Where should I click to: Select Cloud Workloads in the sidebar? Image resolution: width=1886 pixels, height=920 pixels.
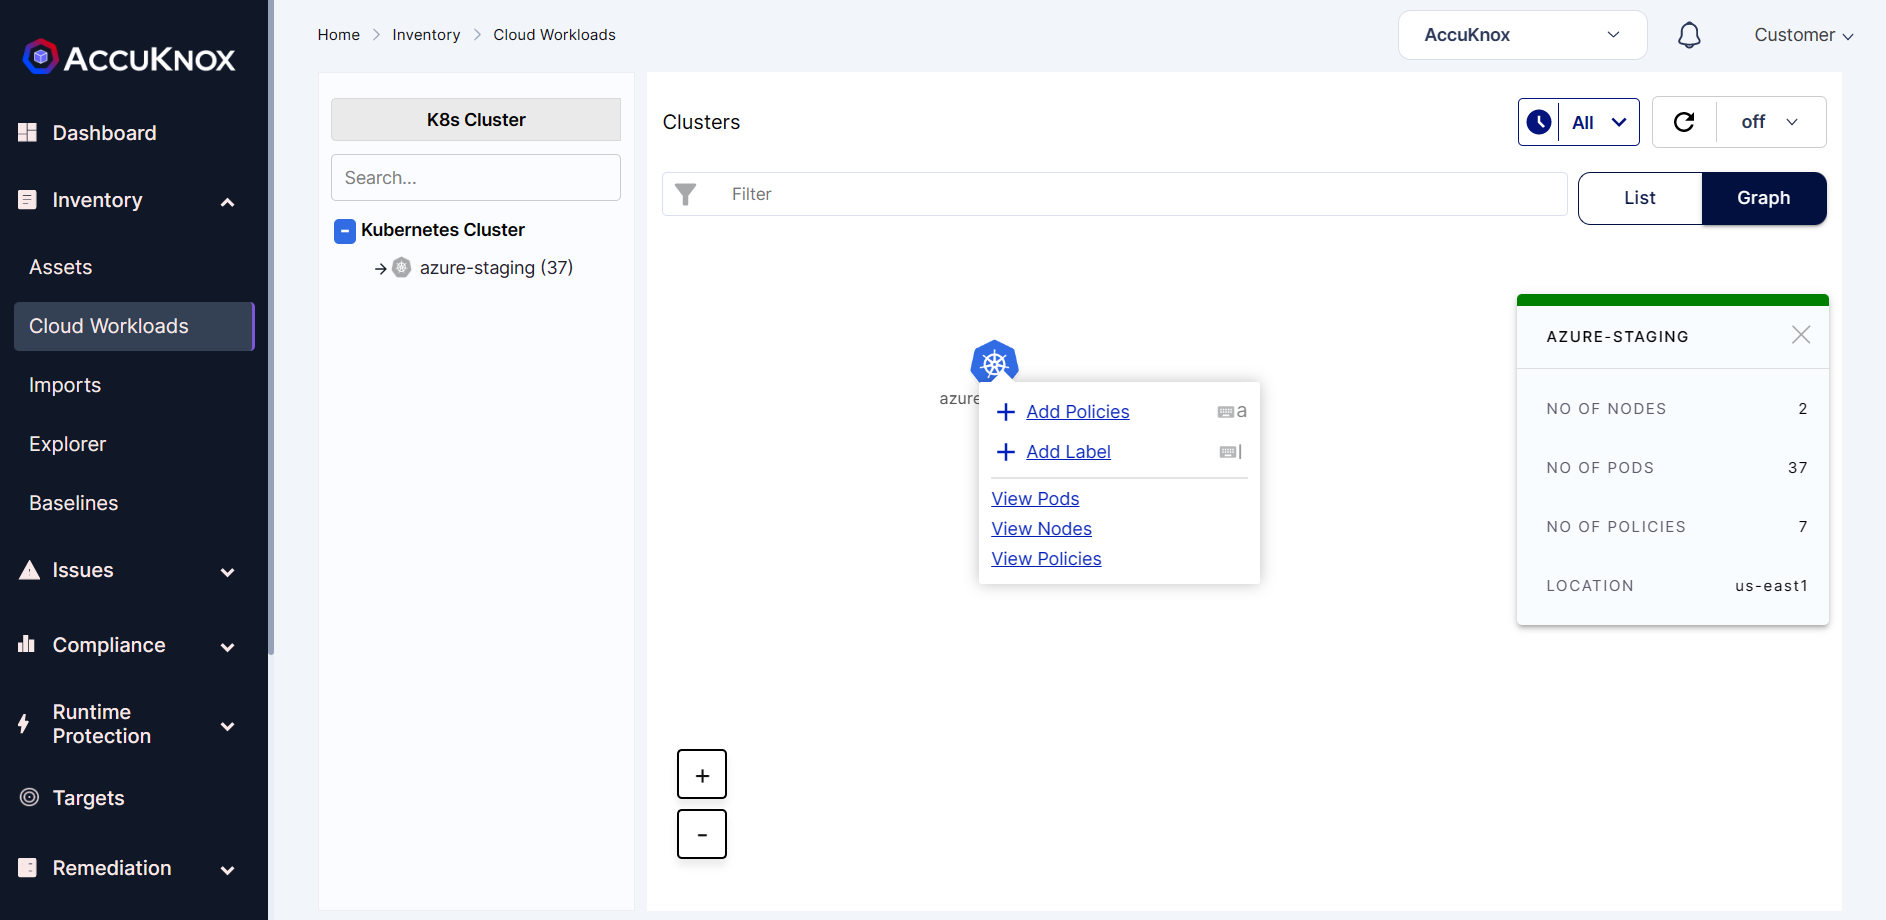point(134,326)
